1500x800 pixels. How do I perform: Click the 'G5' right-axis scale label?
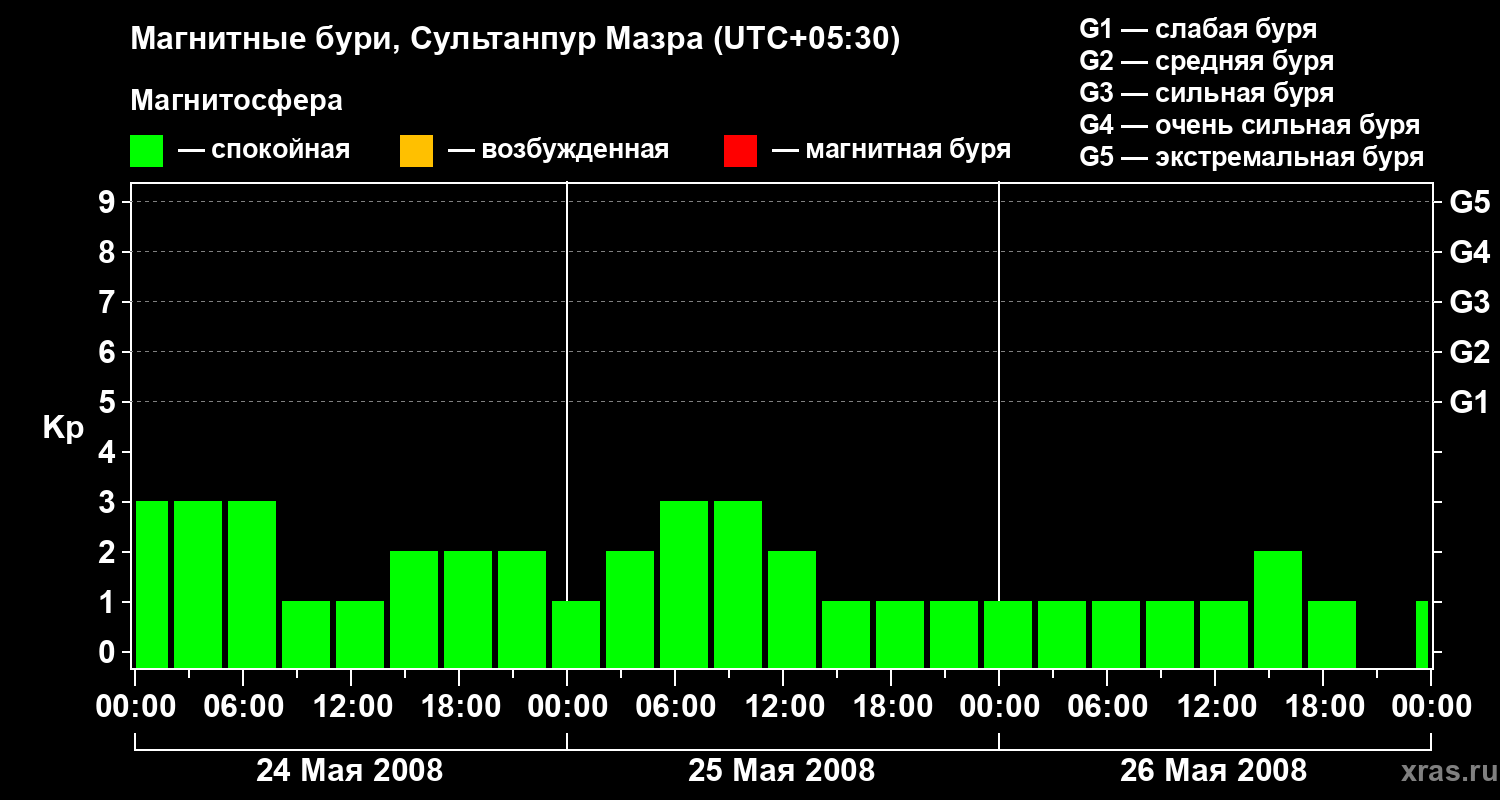(1469, 202)
